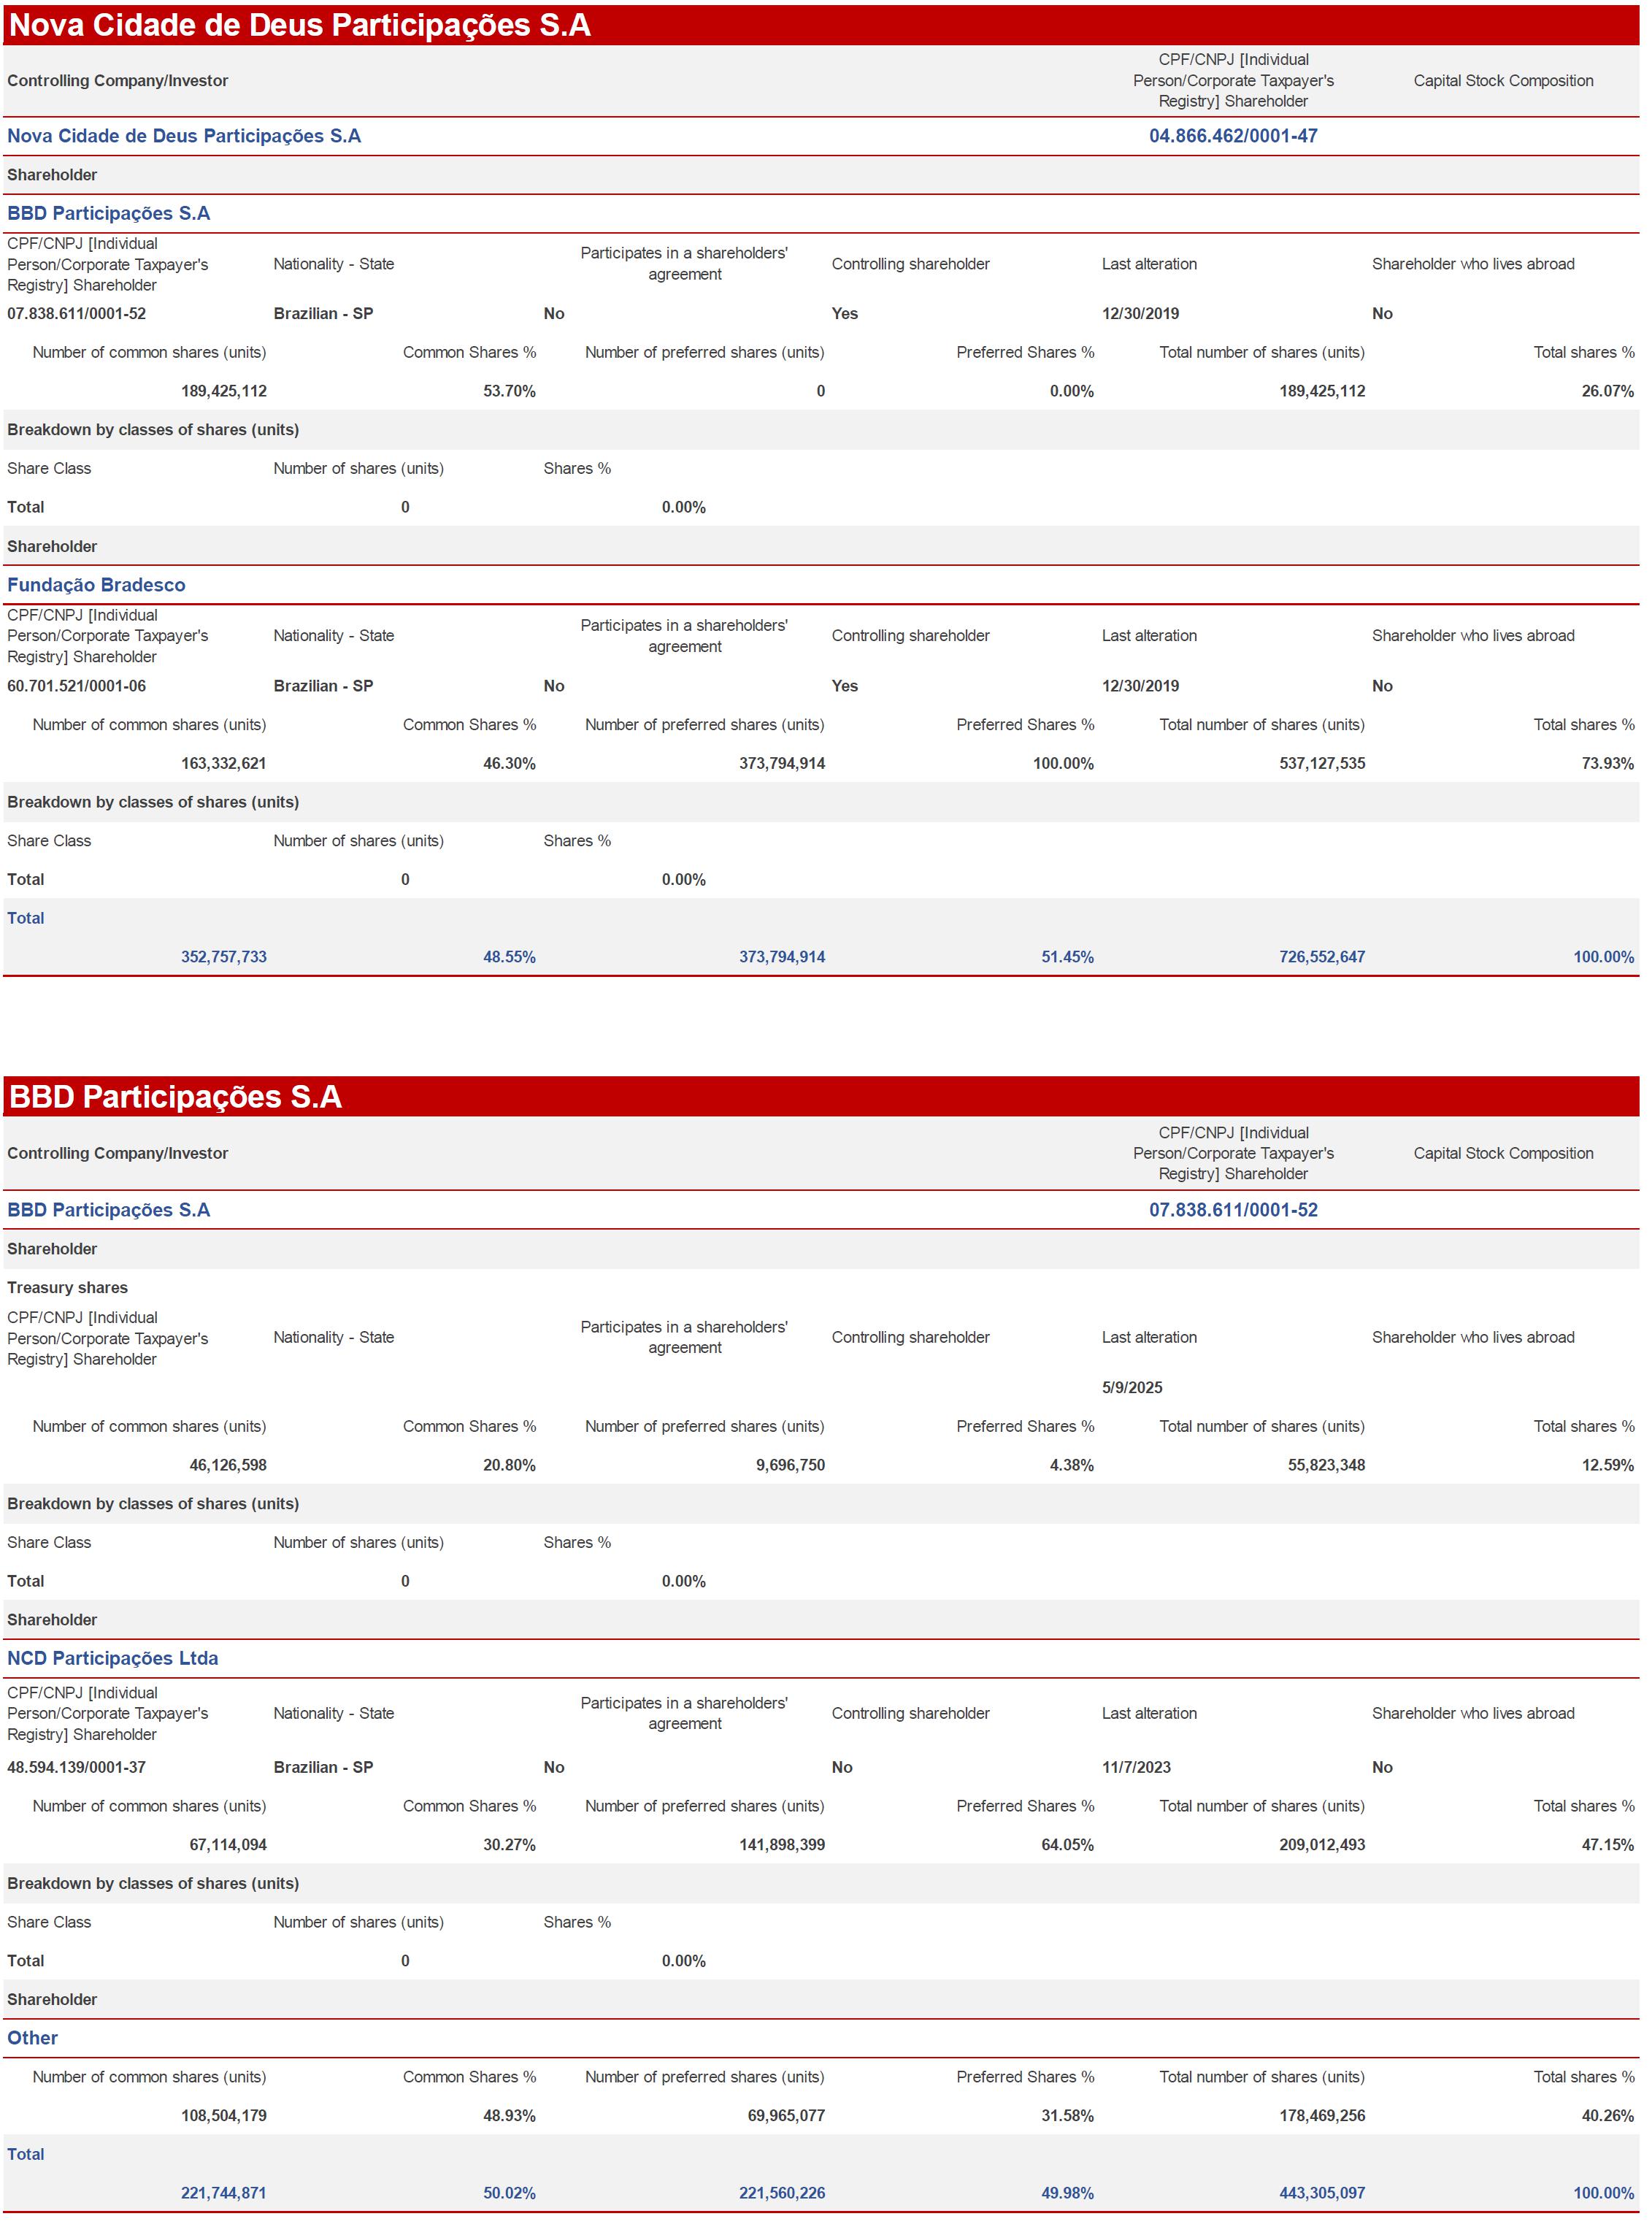Screen dimensions: 1652x2227
Task: Click total shares value 443,305,097
Action: click(1321, 2193)
